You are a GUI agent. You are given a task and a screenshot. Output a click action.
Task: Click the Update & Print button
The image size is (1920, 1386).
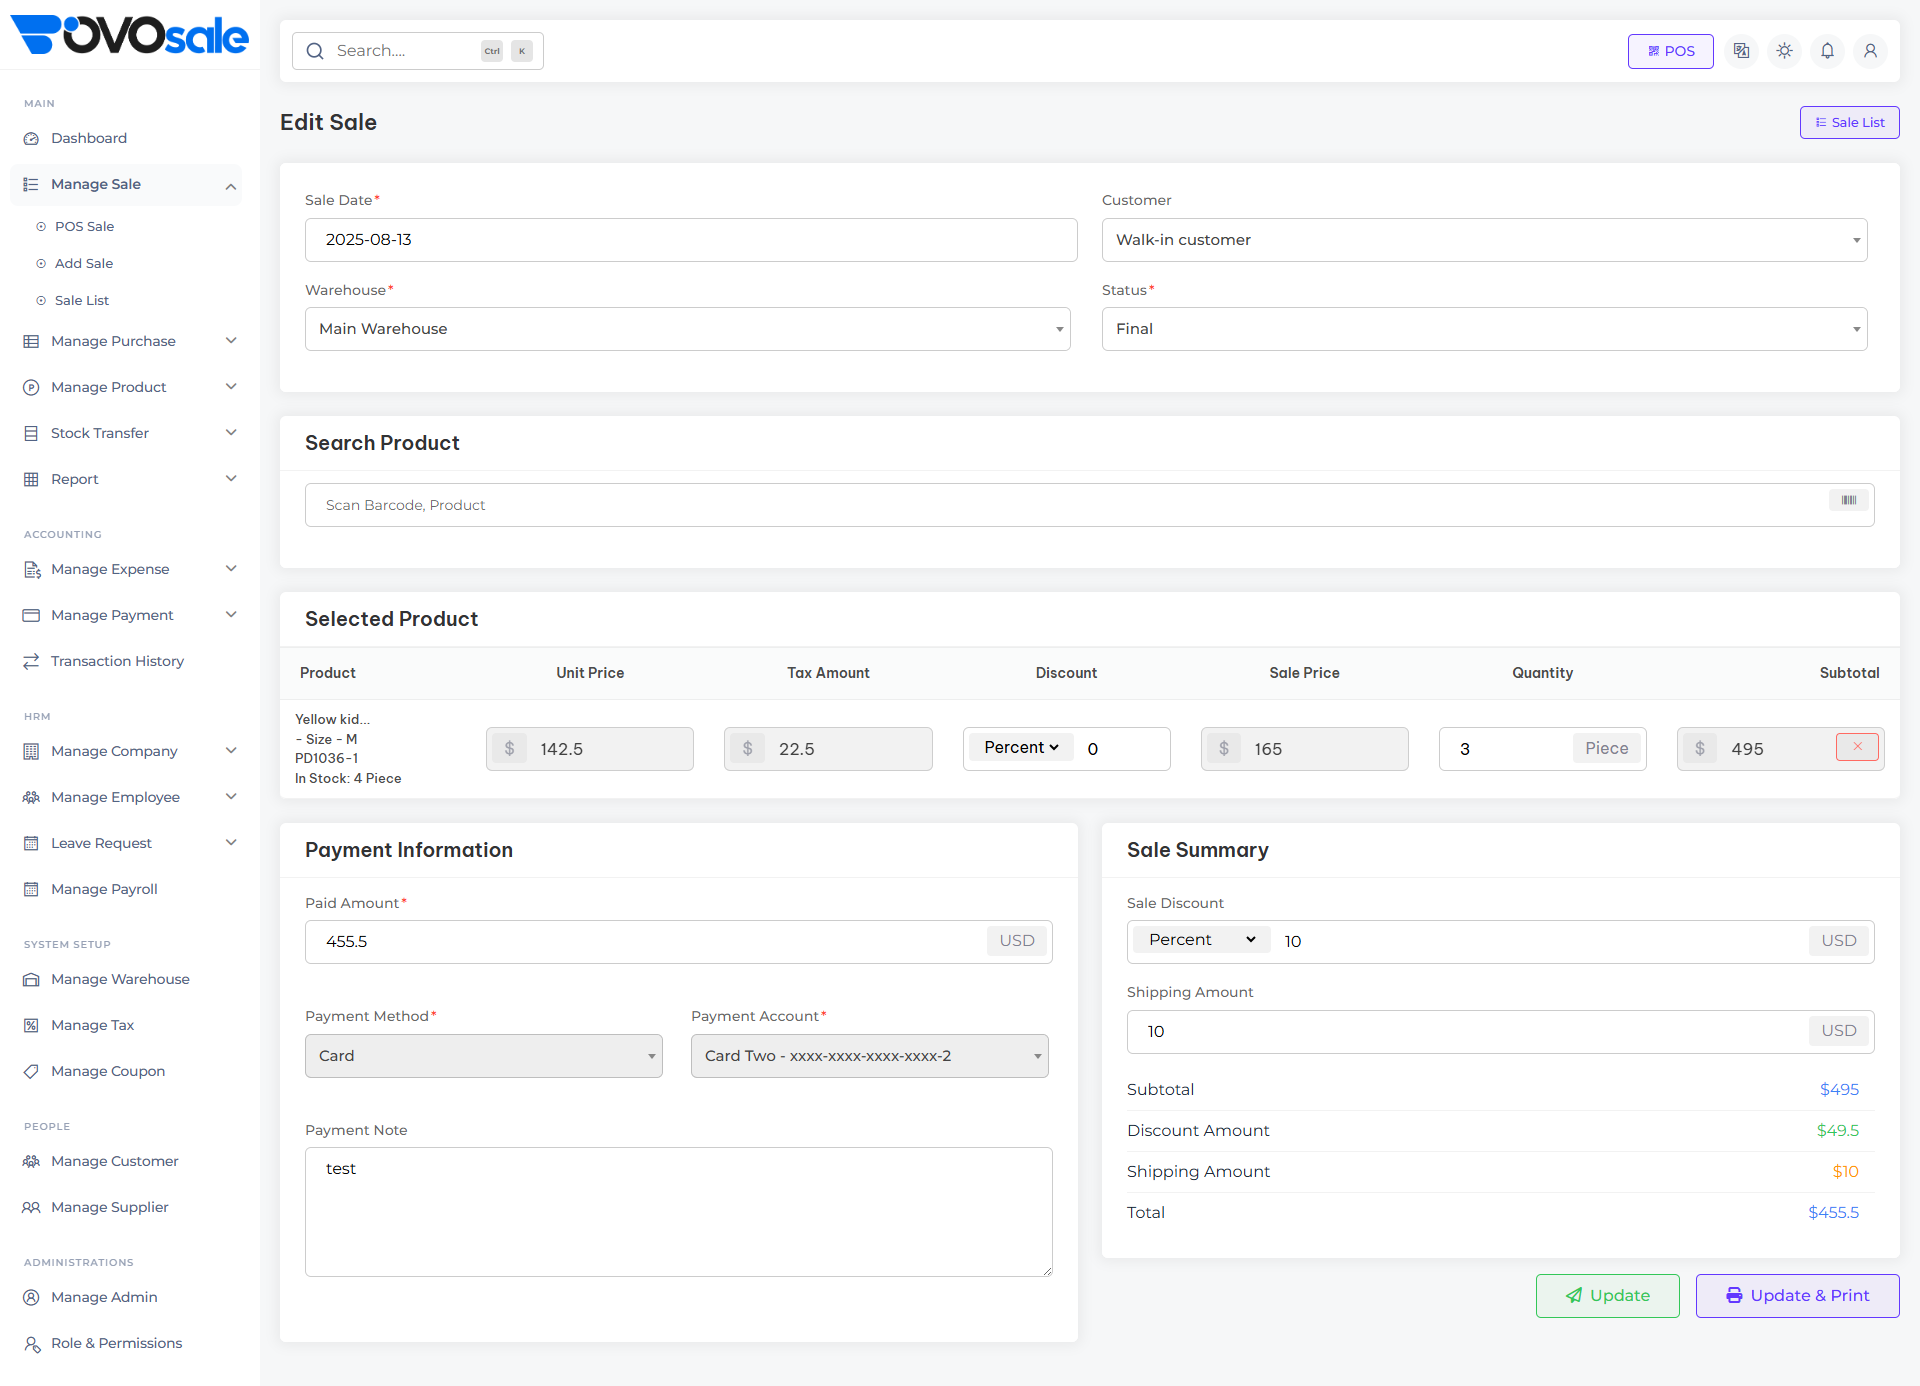coord(1797,1295)
